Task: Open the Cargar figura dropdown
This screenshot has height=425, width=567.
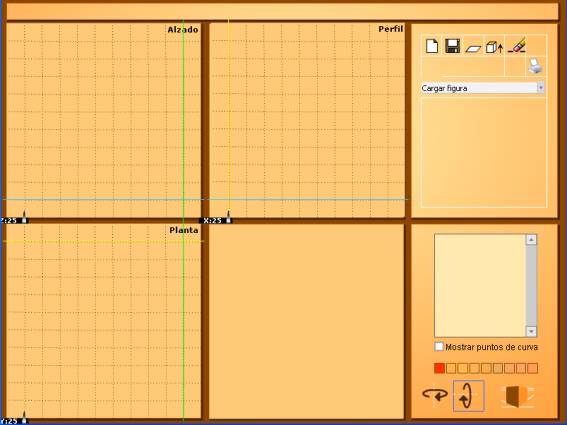Action: 483,88
